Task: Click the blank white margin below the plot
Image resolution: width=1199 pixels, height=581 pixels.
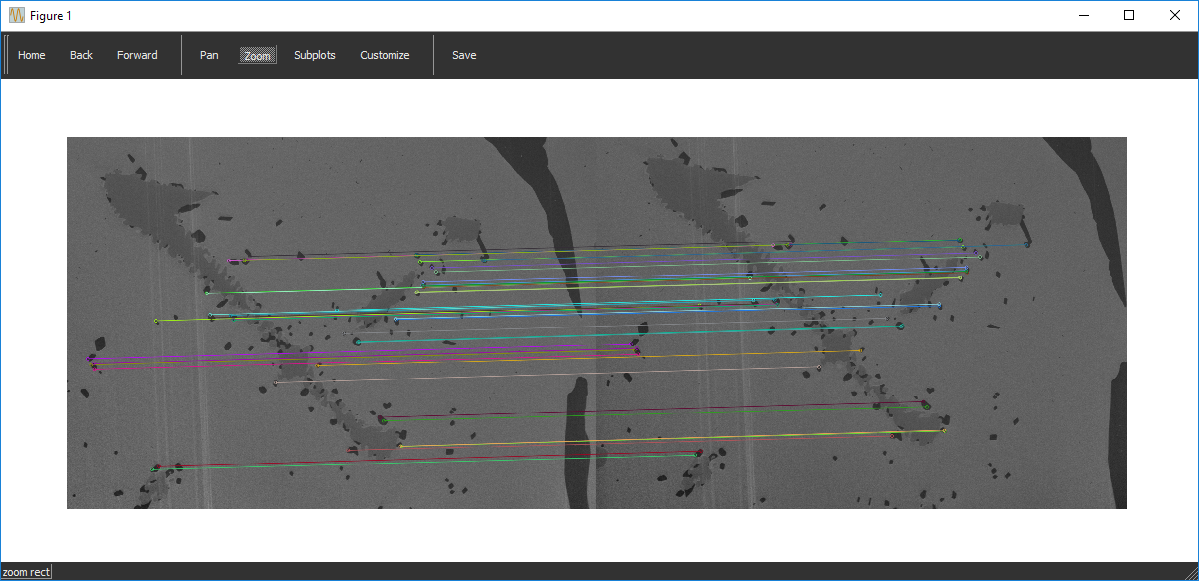Action: click(600, 535)
